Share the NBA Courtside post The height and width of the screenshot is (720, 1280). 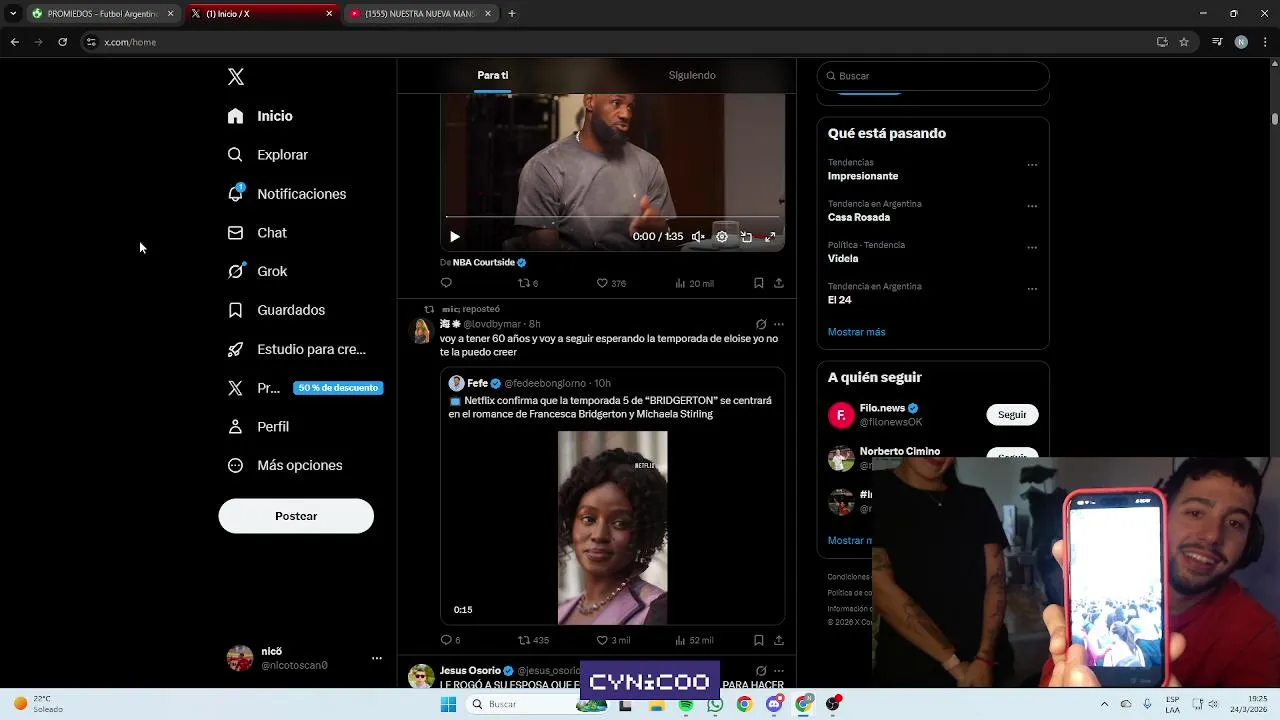point(779,283)
